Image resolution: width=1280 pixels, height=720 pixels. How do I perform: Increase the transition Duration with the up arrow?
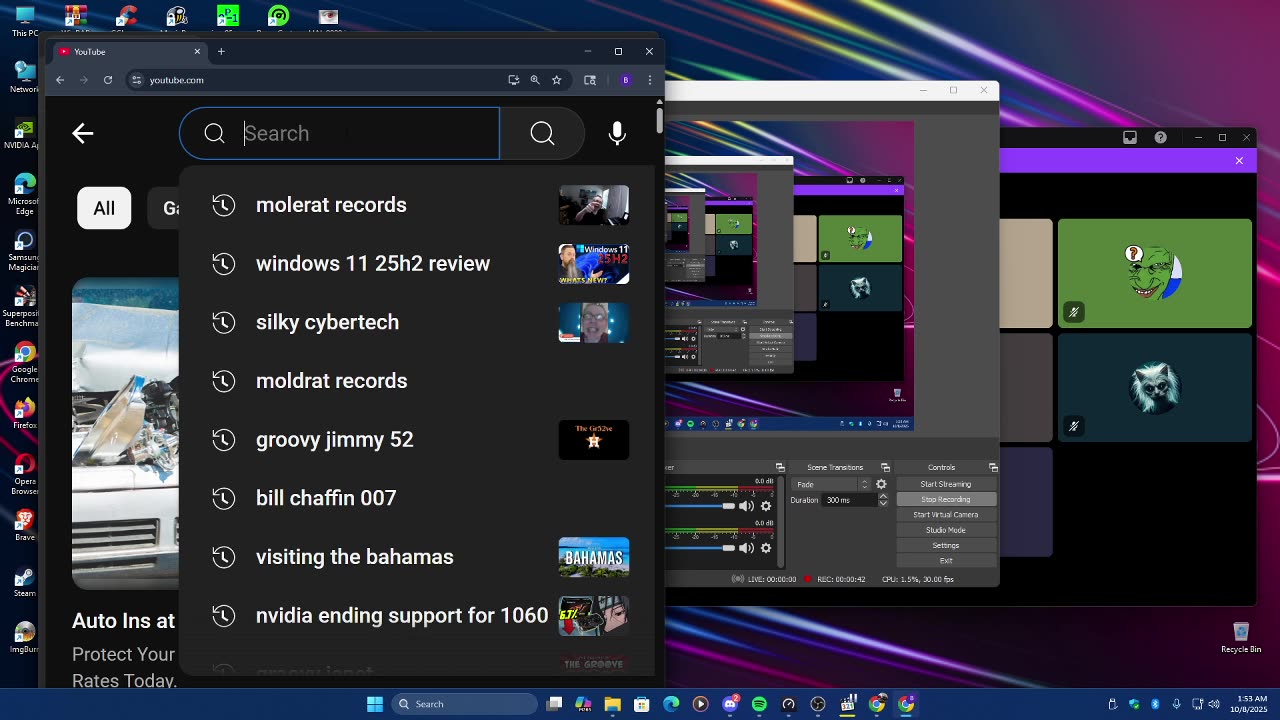(x=883, y=496)
